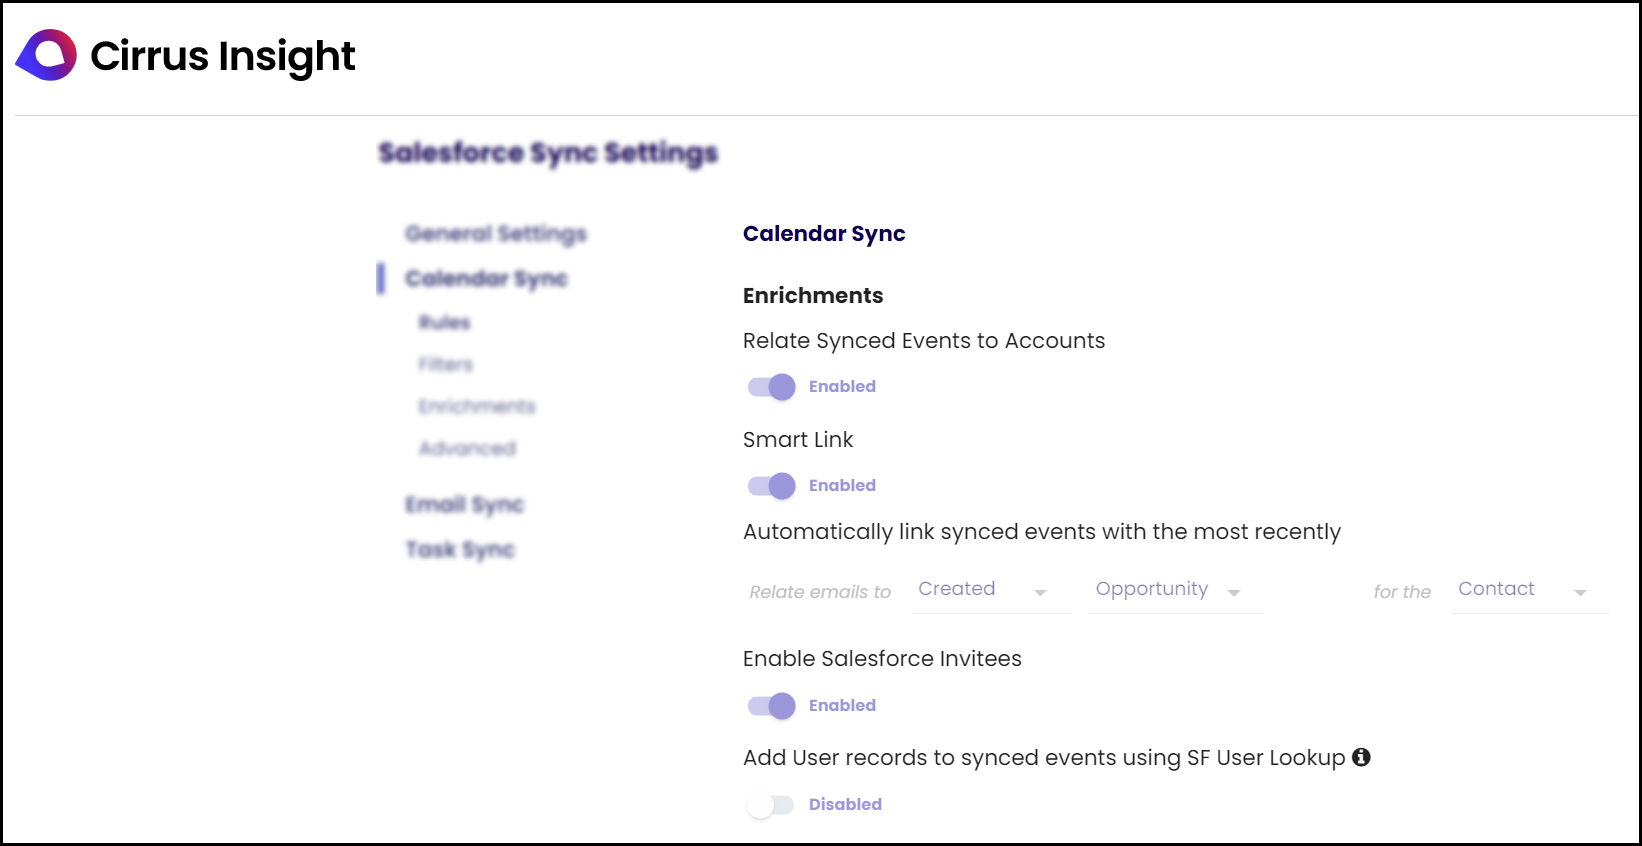Toggle Enable Salesforce Invitees switch
The width and height of the screenshot is (1642, 846).
771,706
